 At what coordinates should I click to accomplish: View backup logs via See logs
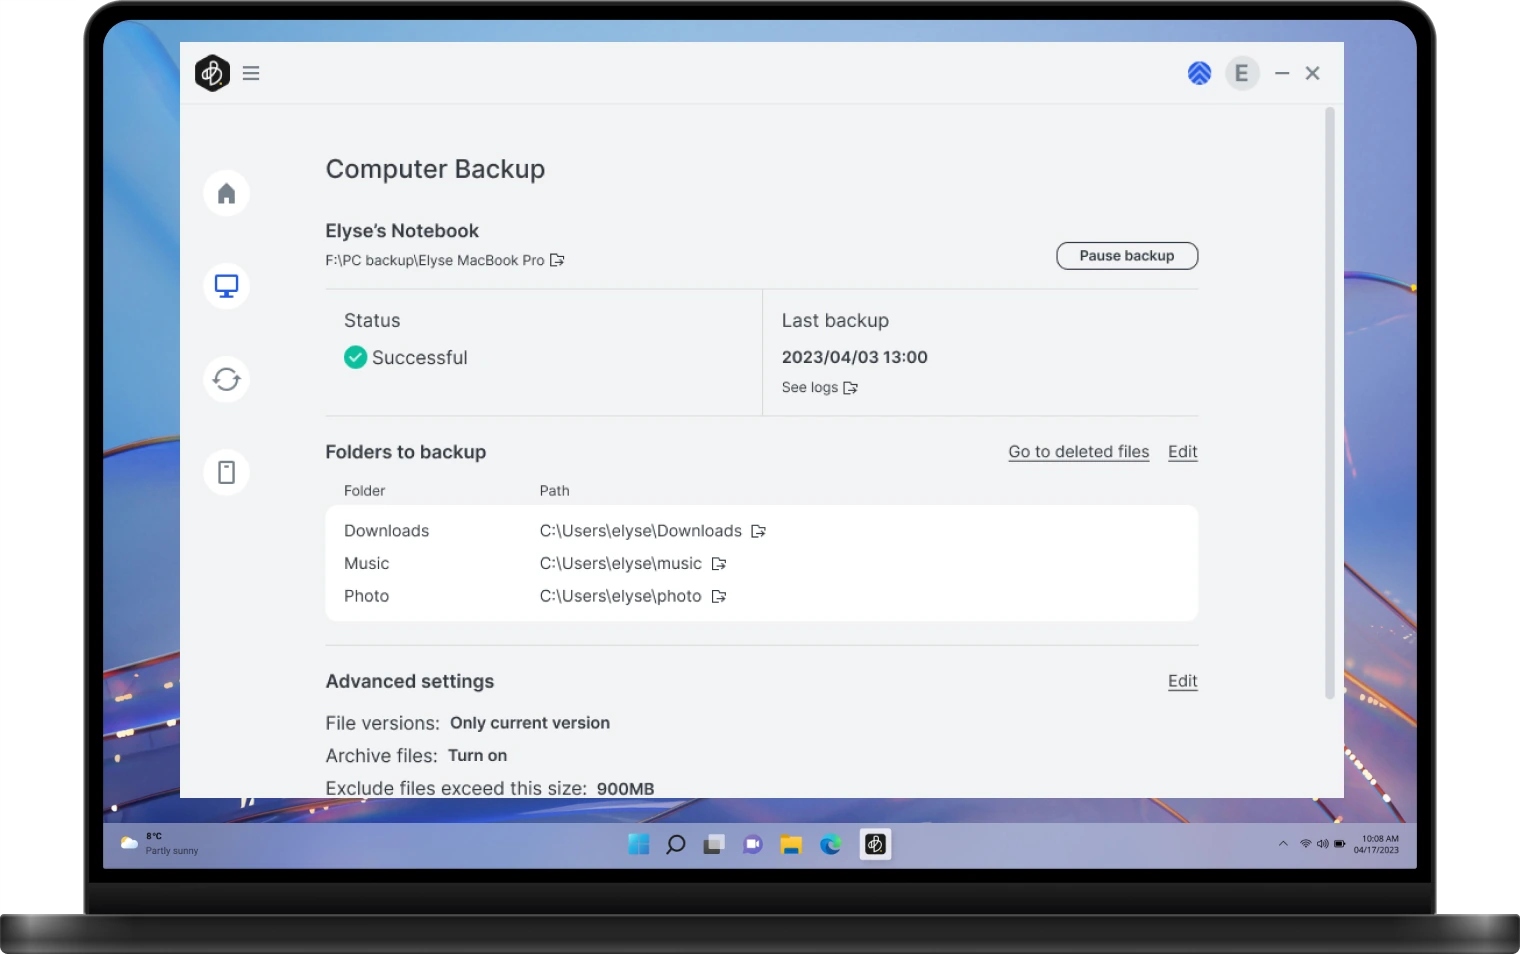[810, 387]
